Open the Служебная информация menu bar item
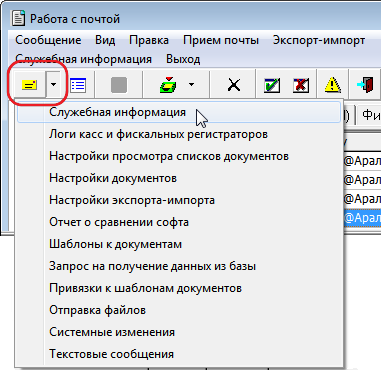Viewport: 381px width, 370px height. pyautogui.click(x=83, y=59)
